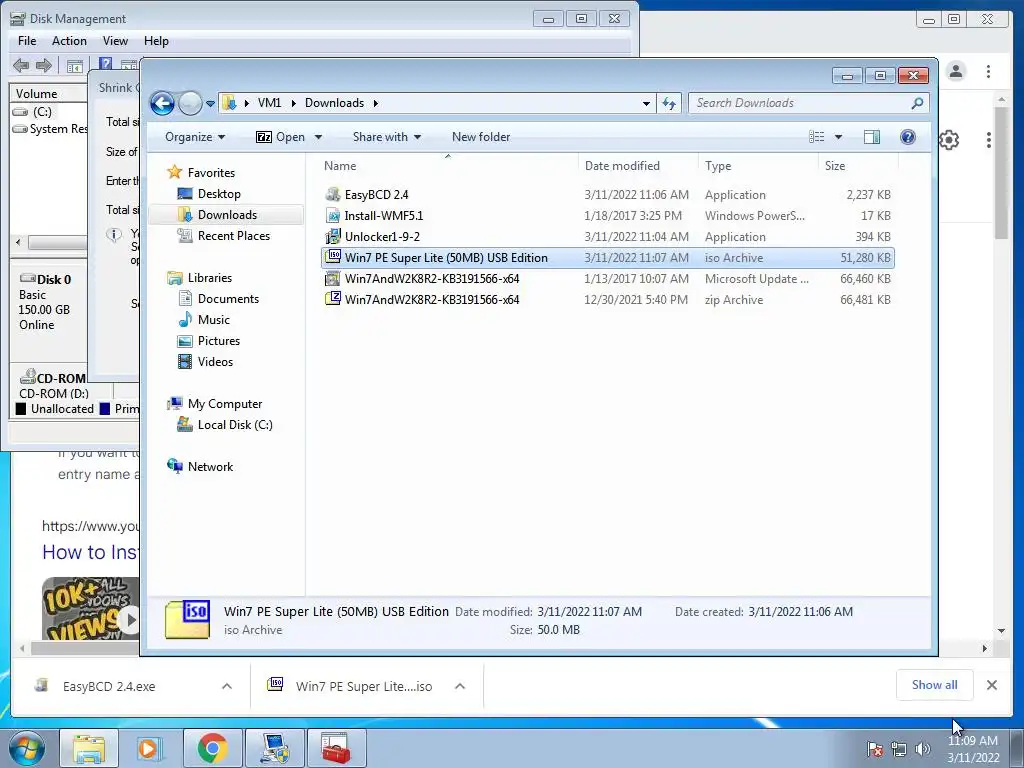Click the Open button in Explorer toolbar

(281, 137)
